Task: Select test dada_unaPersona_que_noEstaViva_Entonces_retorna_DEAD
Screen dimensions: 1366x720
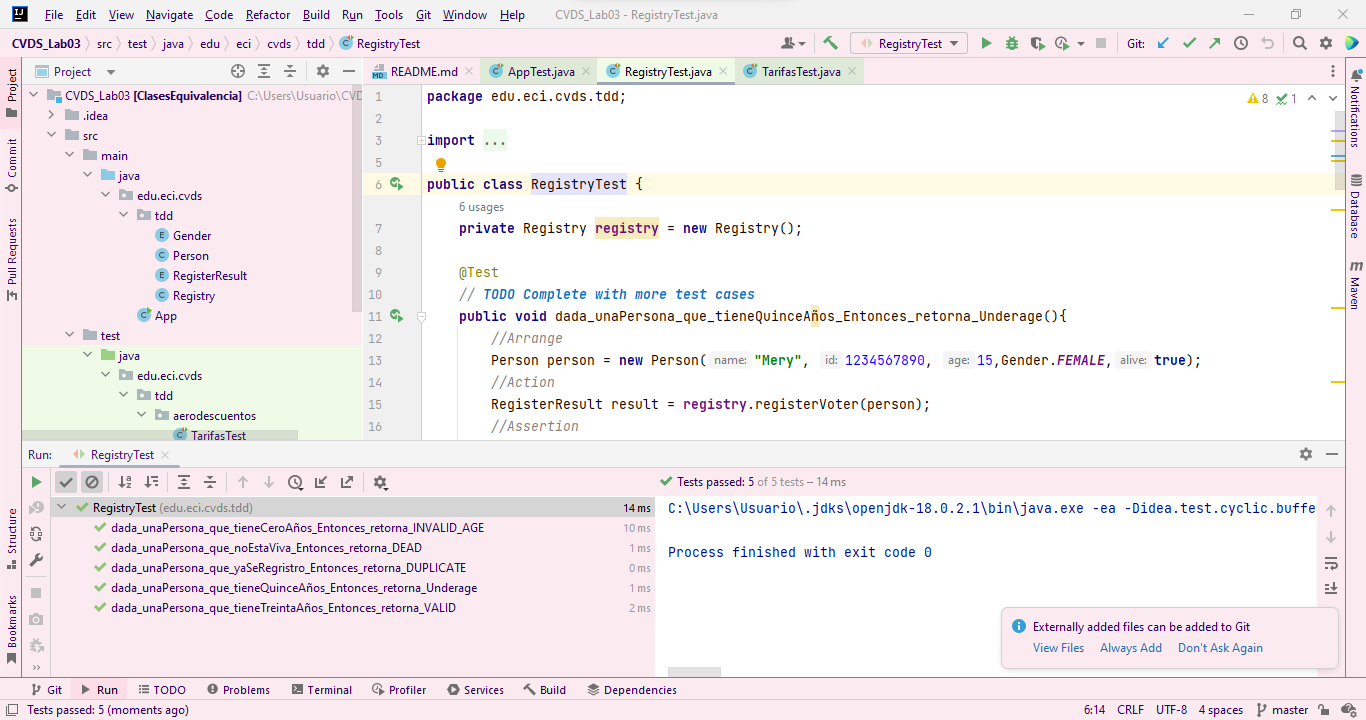Action: coord(266,548)
